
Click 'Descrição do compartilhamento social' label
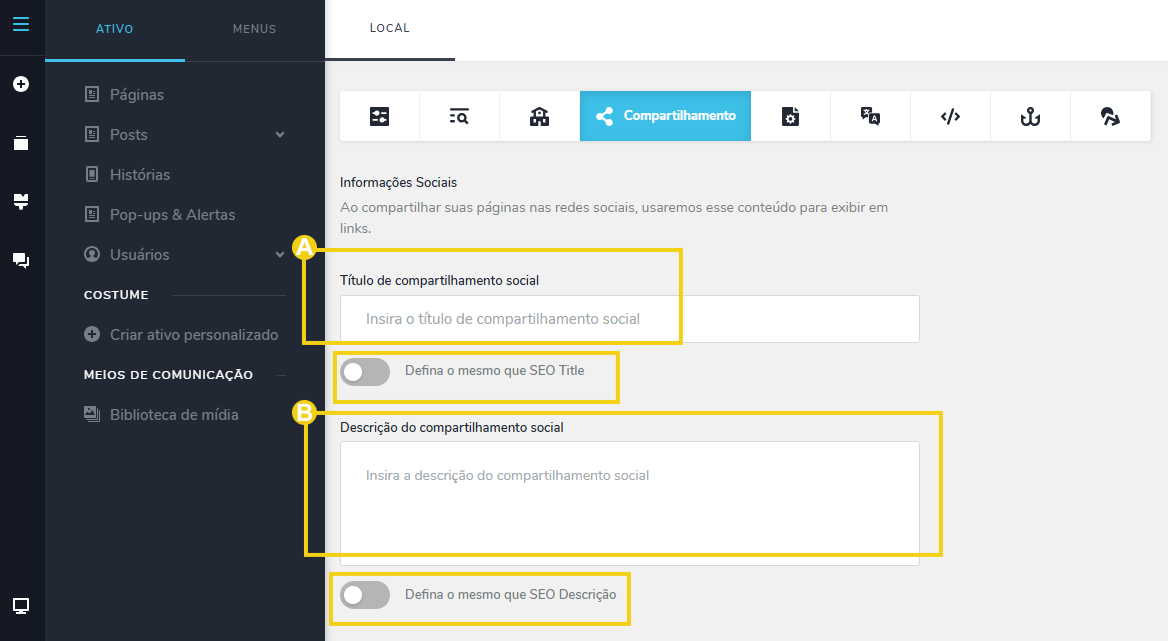click(x=452, y=427)
